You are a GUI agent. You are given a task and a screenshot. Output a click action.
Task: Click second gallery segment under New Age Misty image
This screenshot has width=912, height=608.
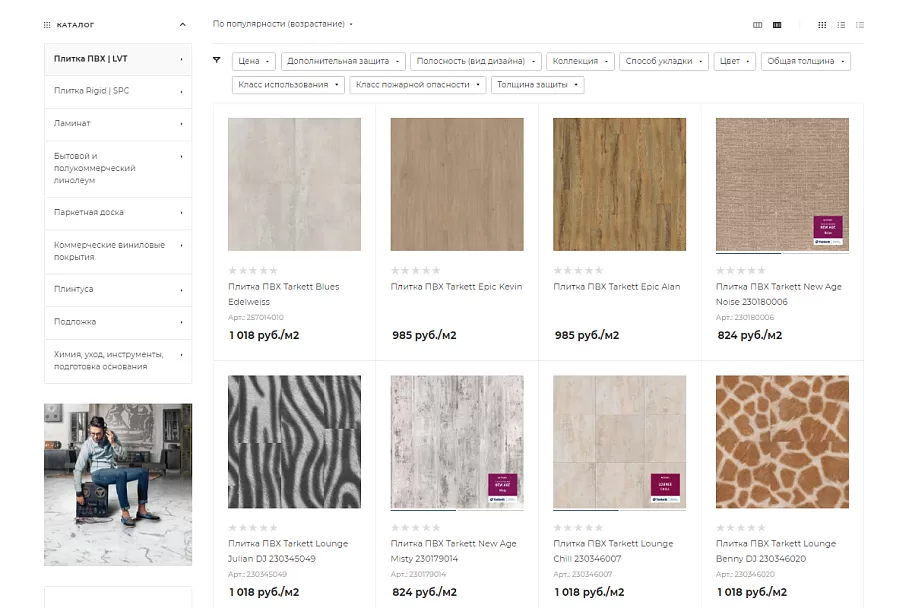490,511
